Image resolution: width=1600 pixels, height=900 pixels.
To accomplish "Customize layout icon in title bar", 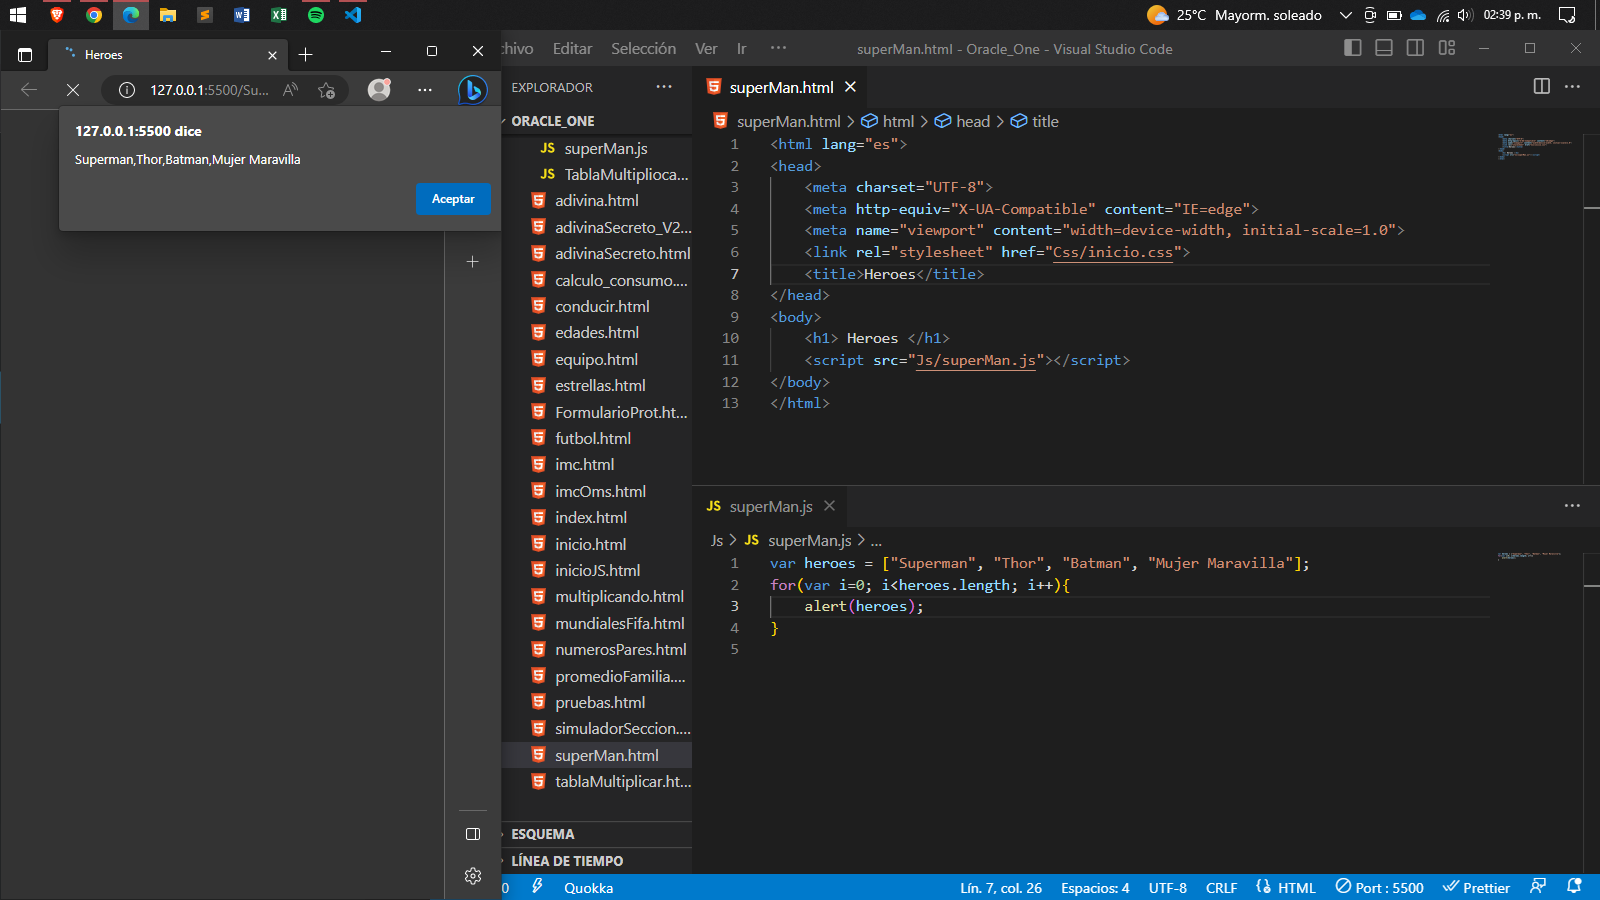I will tap(1447, 48).
